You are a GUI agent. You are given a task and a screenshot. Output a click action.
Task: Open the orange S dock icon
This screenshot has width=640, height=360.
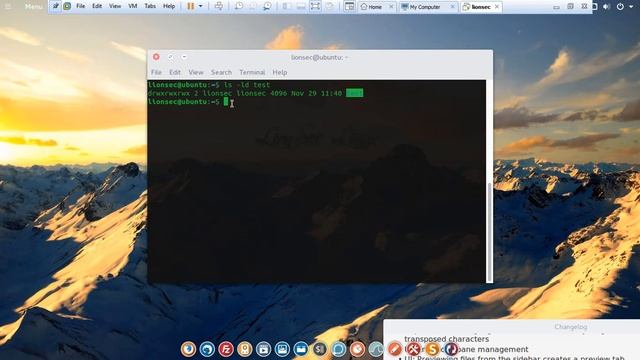[432, 349]
